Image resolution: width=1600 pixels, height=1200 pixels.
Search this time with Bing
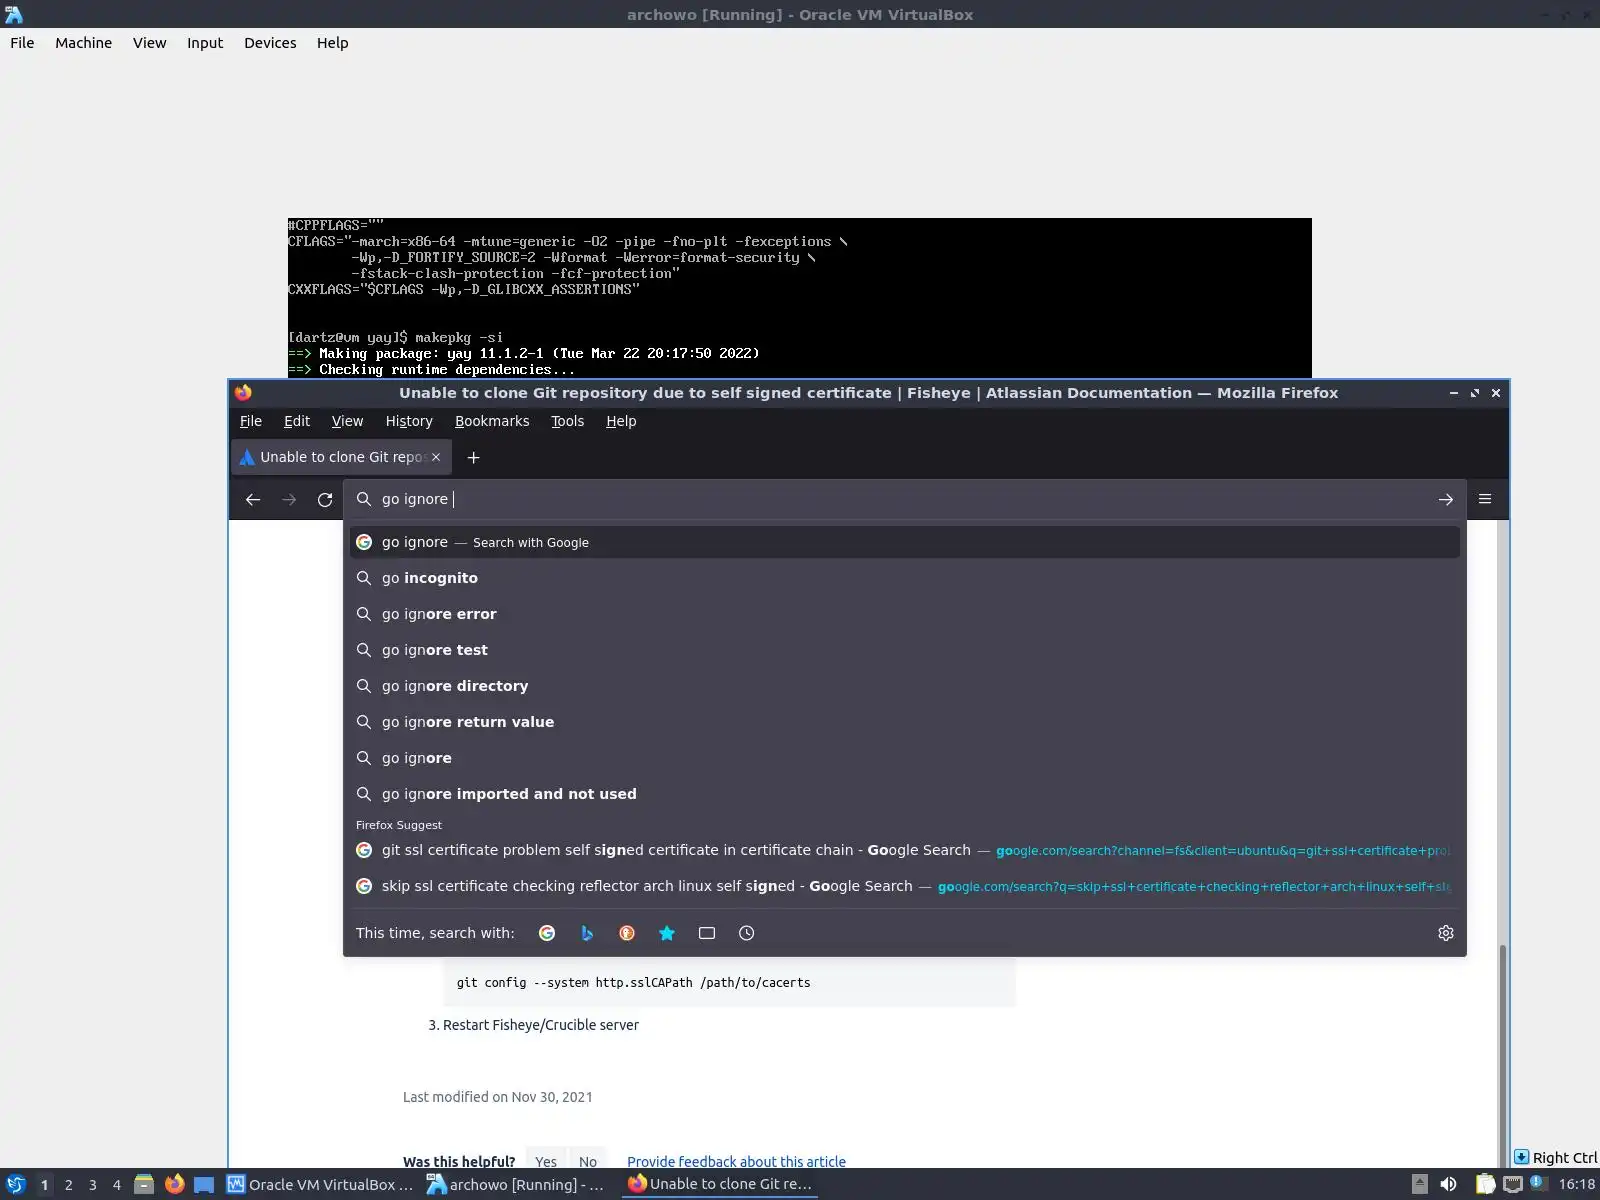coord(587,933)
